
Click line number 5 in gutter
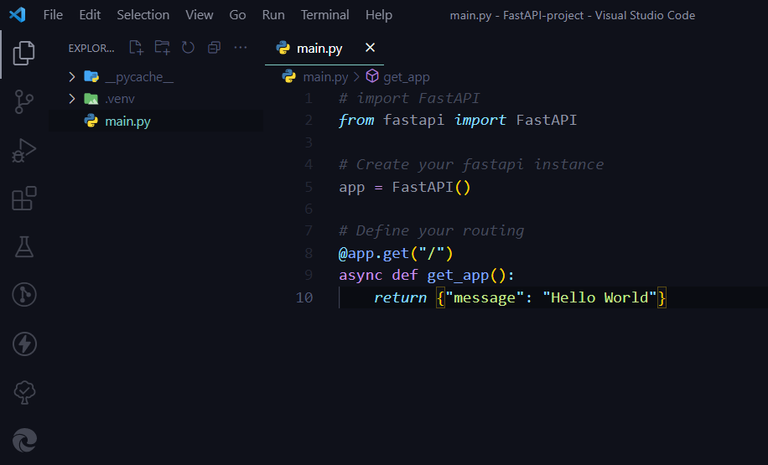(309, 187)
